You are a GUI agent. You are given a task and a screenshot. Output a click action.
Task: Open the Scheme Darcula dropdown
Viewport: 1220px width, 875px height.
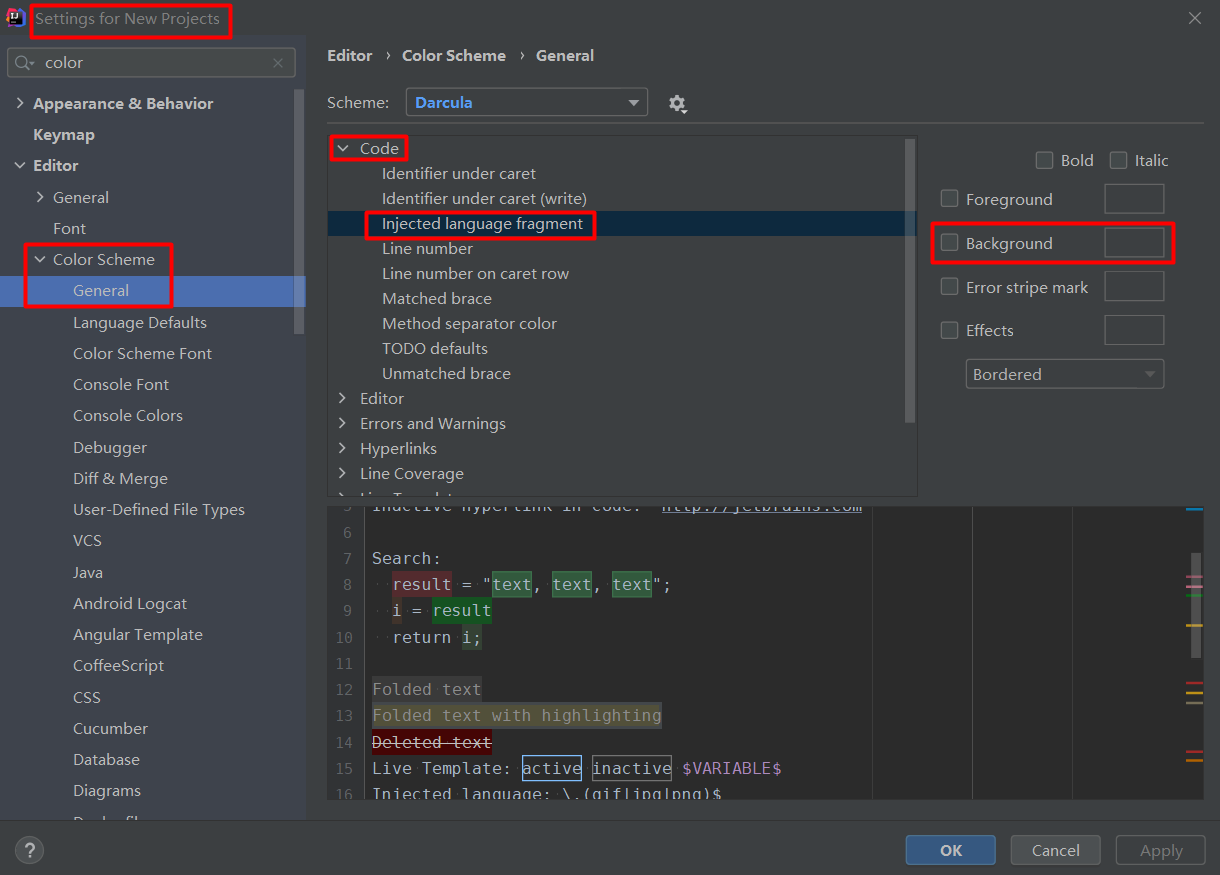click(x=527, y=102)
